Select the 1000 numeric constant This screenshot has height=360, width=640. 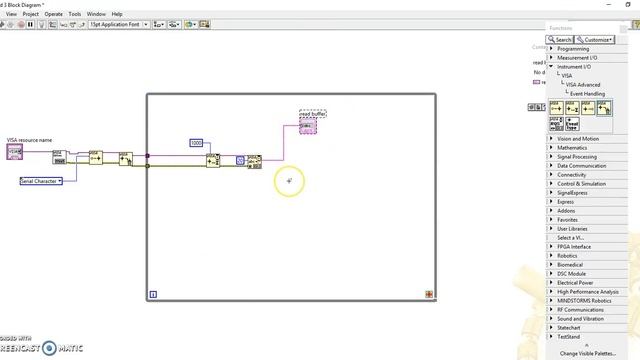196,143
